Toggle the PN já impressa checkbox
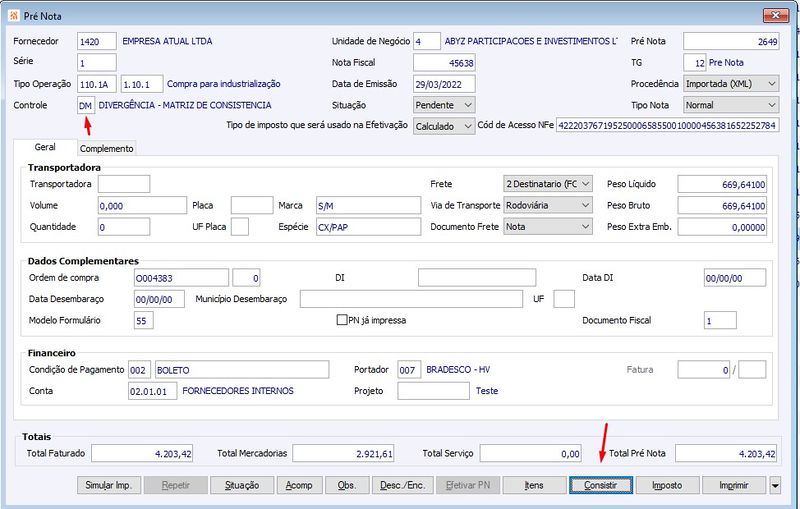Screen dimensions: 800x509 coord(342,321)
